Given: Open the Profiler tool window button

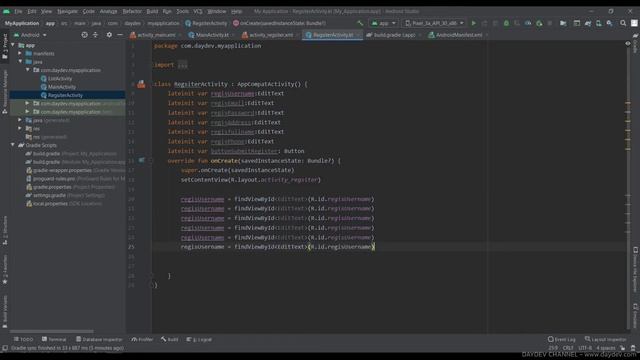Looking at the screenshot, I should click(142, 339).
